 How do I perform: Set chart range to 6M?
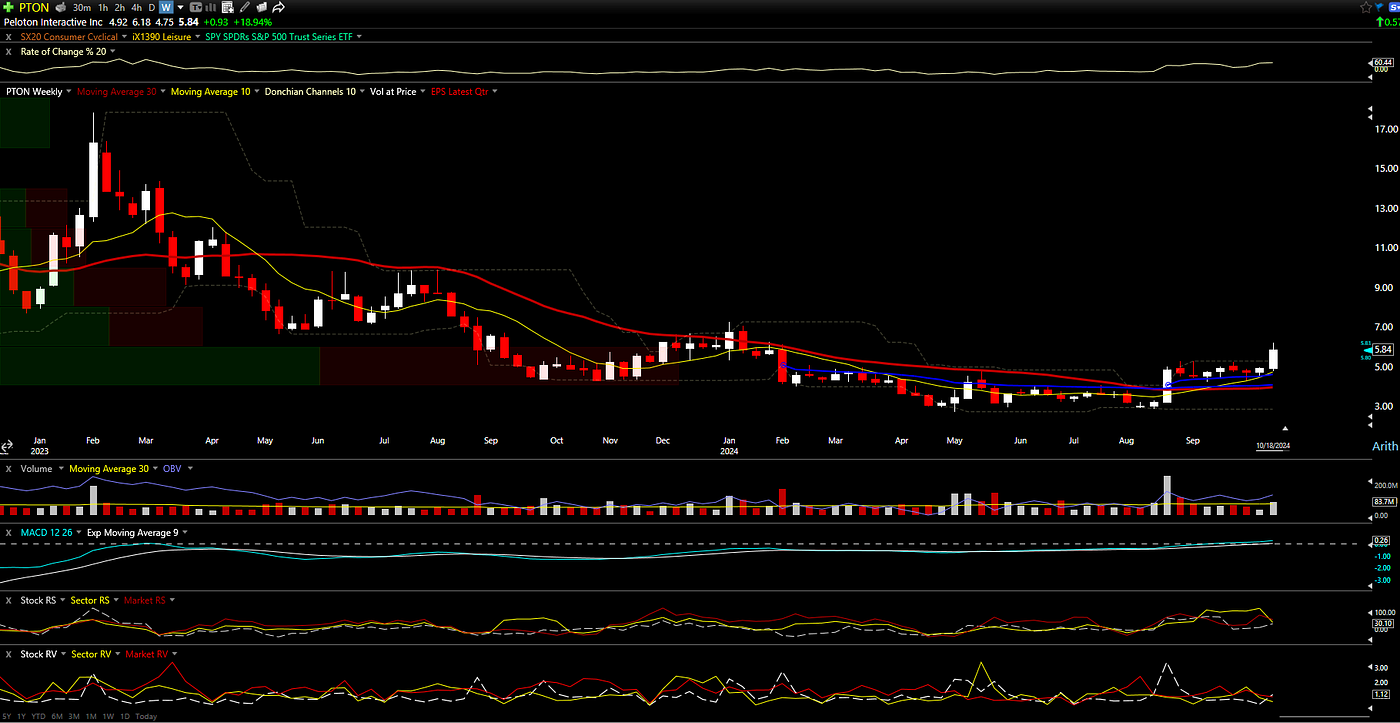click(x=57, y=716)
